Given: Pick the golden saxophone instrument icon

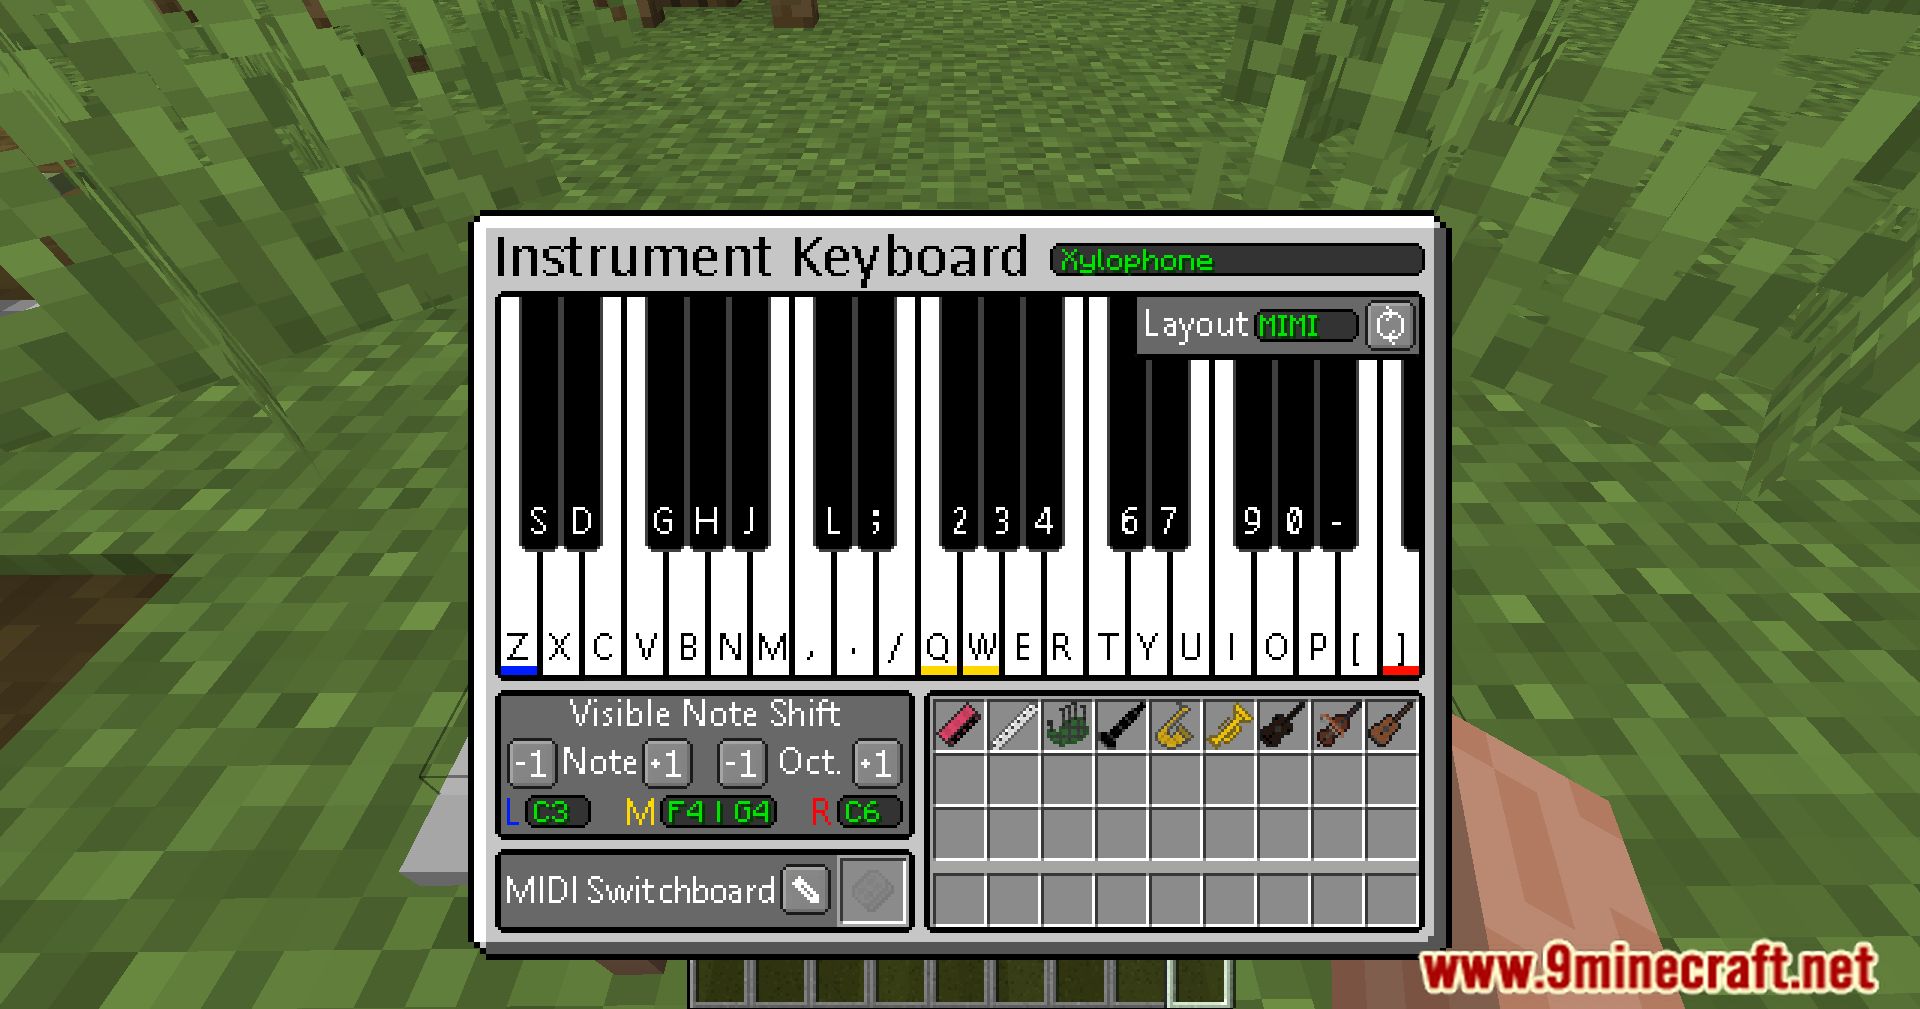Looking at the screenshot, I should point(1175,725).
